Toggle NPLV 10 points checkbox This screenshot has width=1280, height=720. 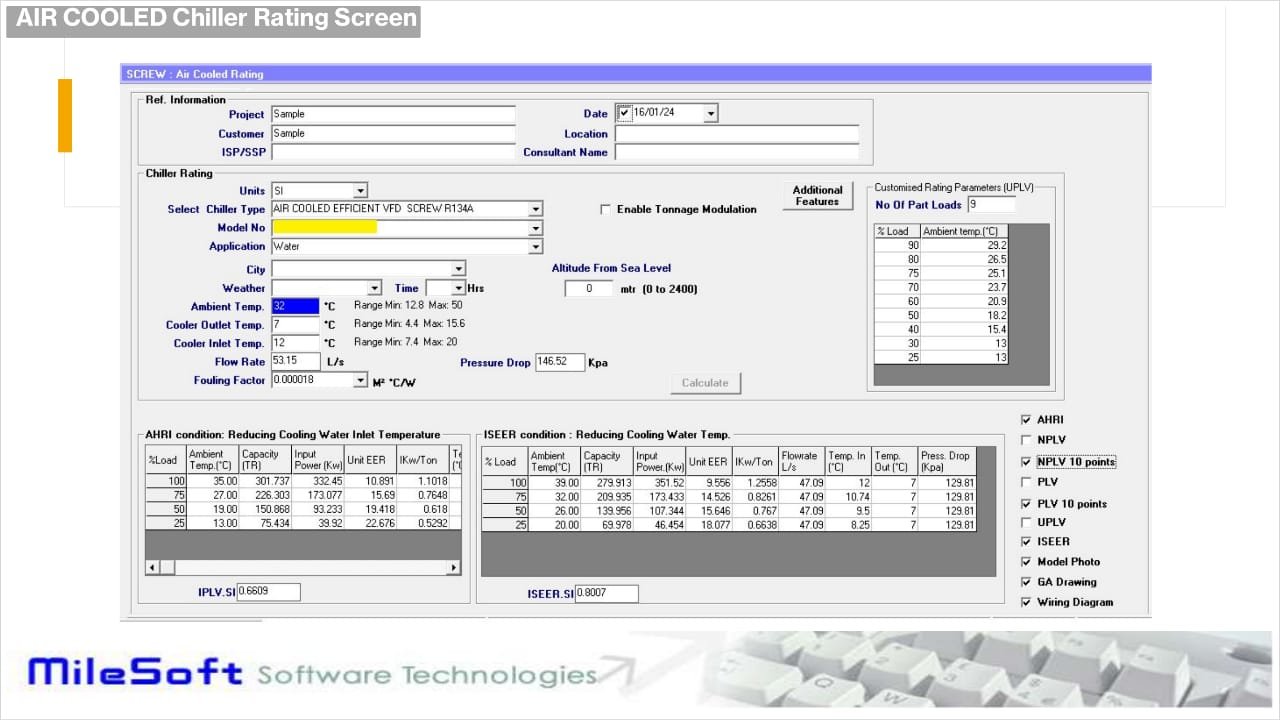click(x=1026, y=462)
